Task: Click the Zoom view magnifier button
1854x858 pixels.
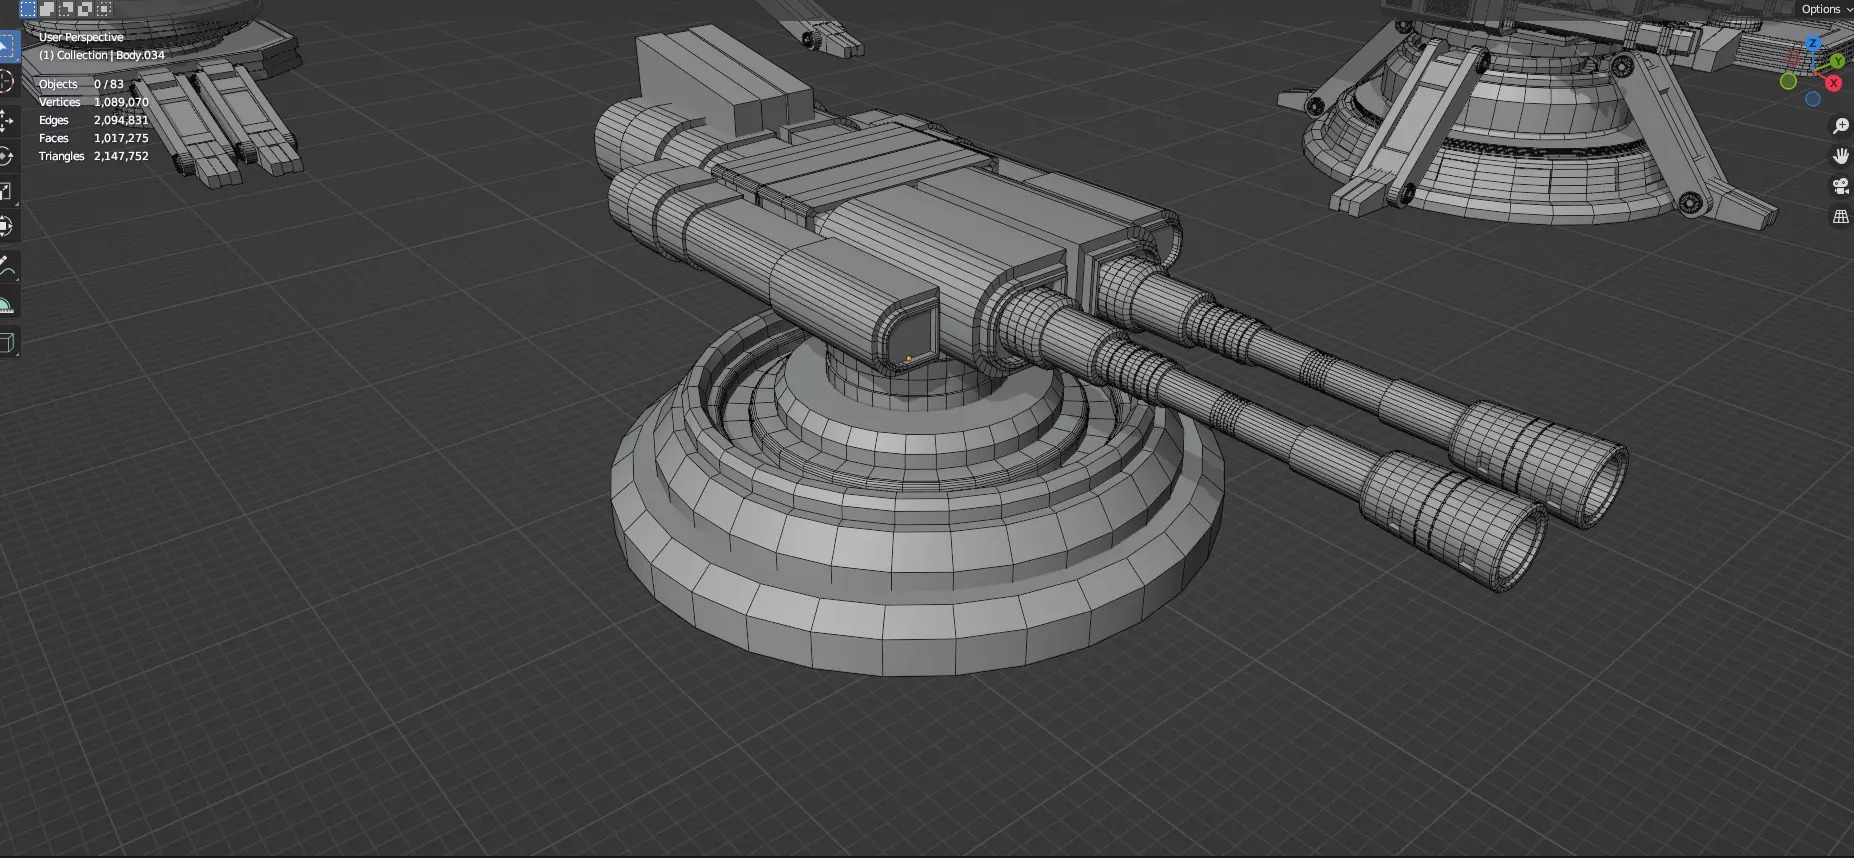Action: point(1840,126)
